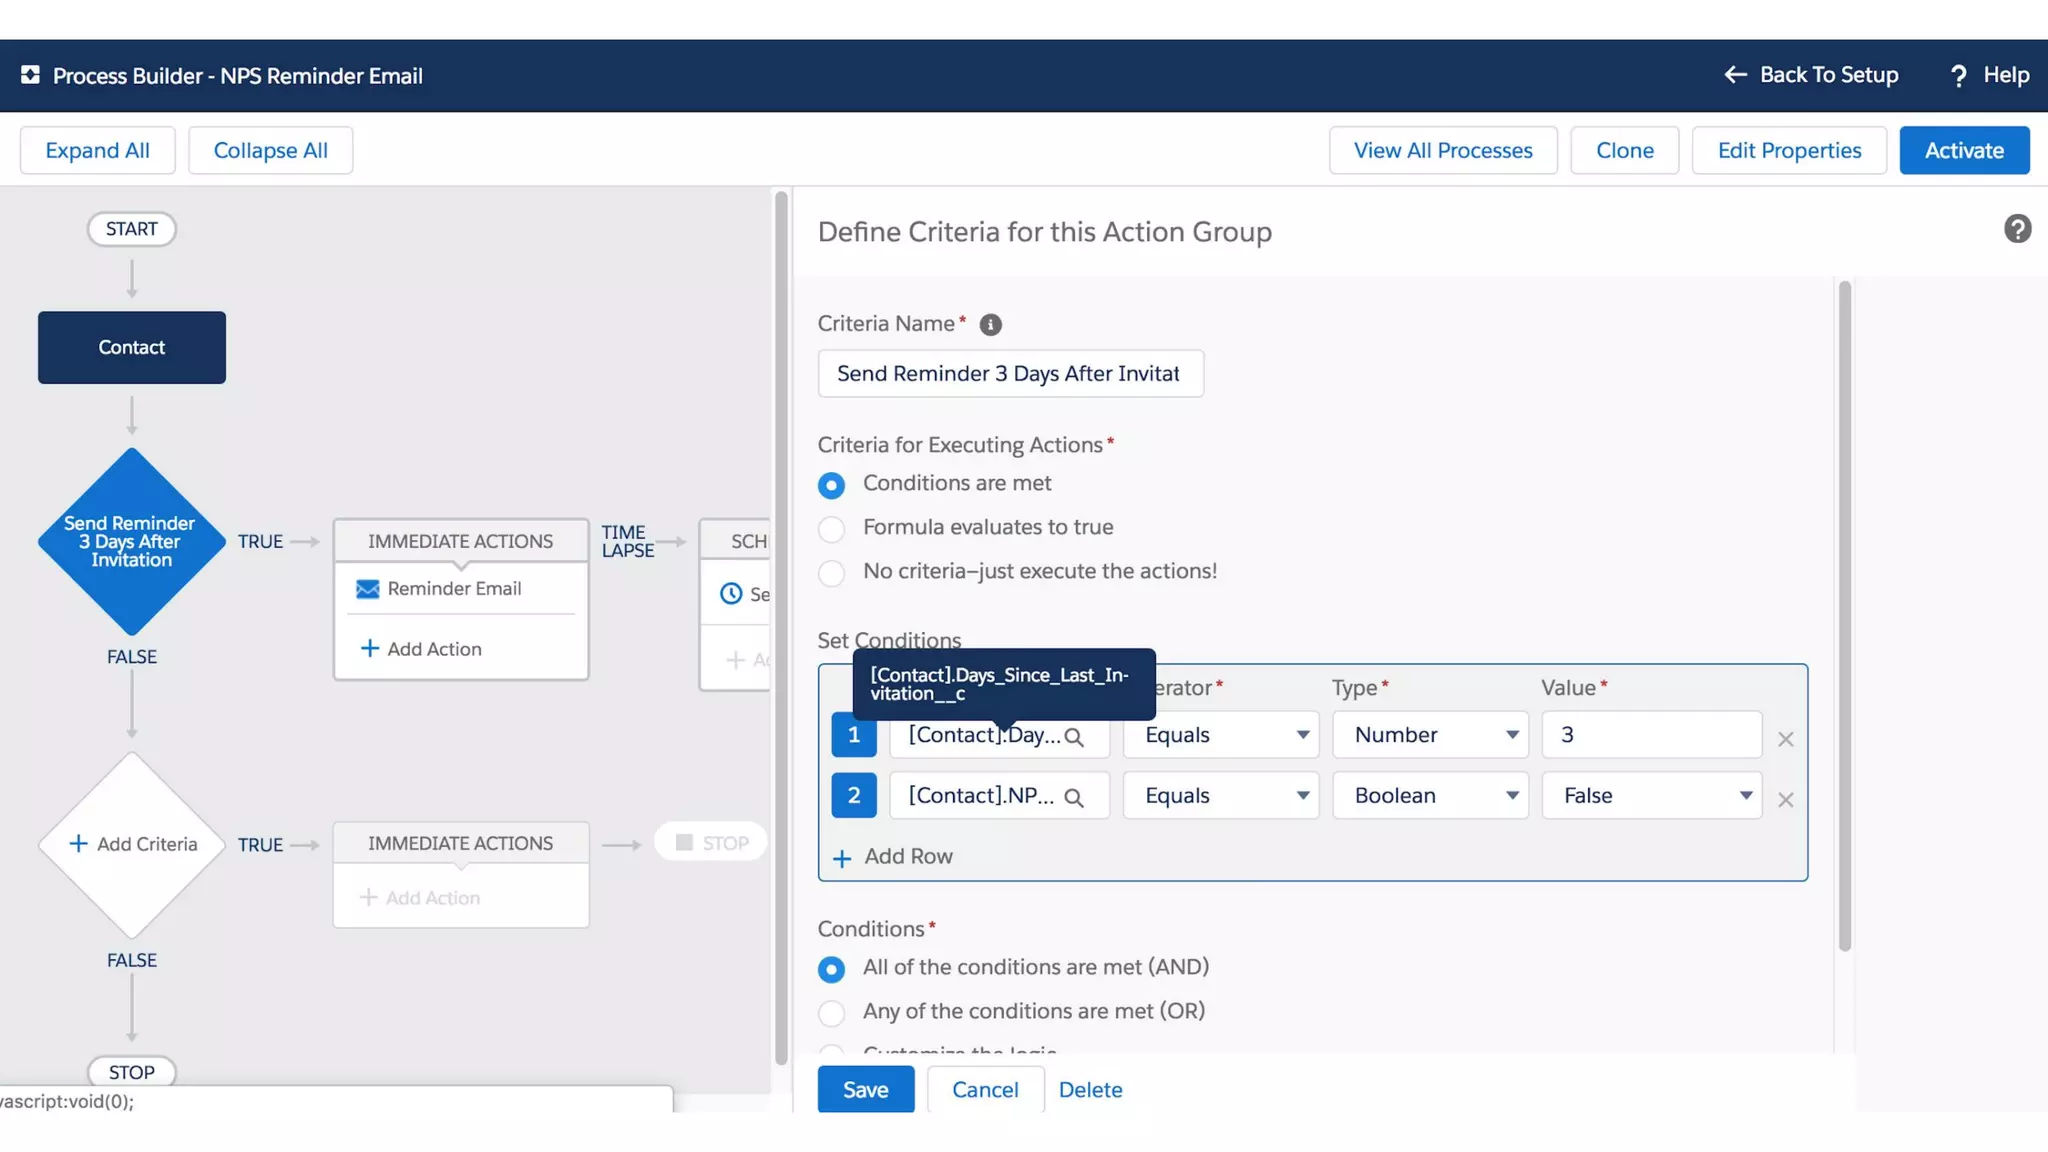The width and height of the screenshot is (2048, 1152).
Task: Click the STOP square icon after second action group
Action: click(x=684, y=842)
